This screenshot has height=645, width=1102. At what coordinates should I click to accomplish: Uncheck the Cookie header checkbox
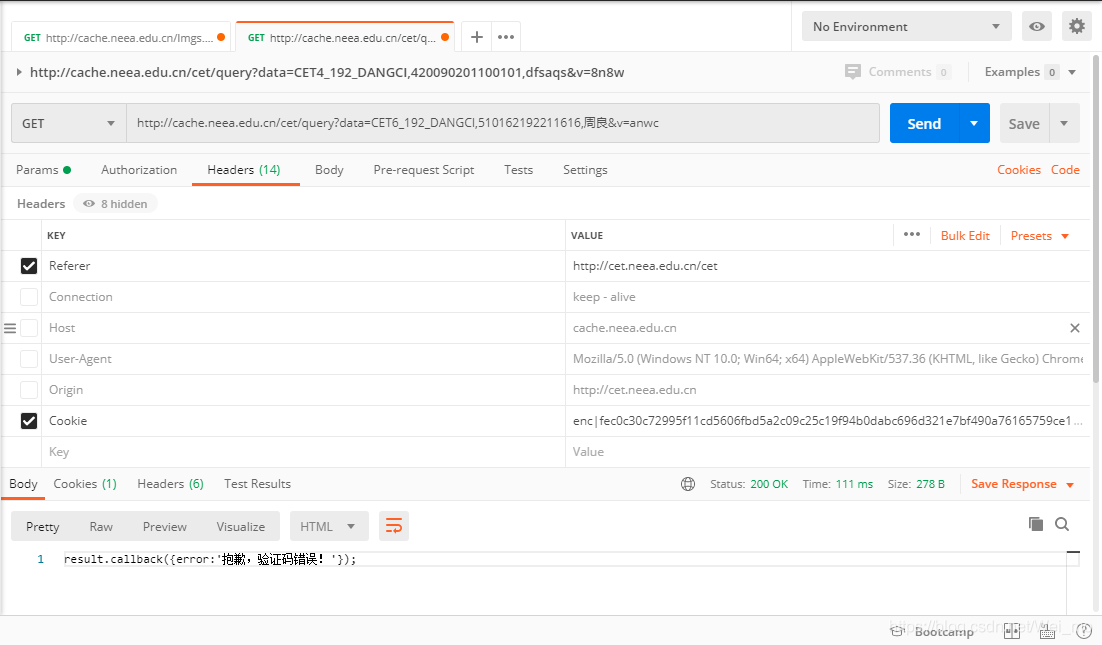pyautogui.click(x=29, y=421)
